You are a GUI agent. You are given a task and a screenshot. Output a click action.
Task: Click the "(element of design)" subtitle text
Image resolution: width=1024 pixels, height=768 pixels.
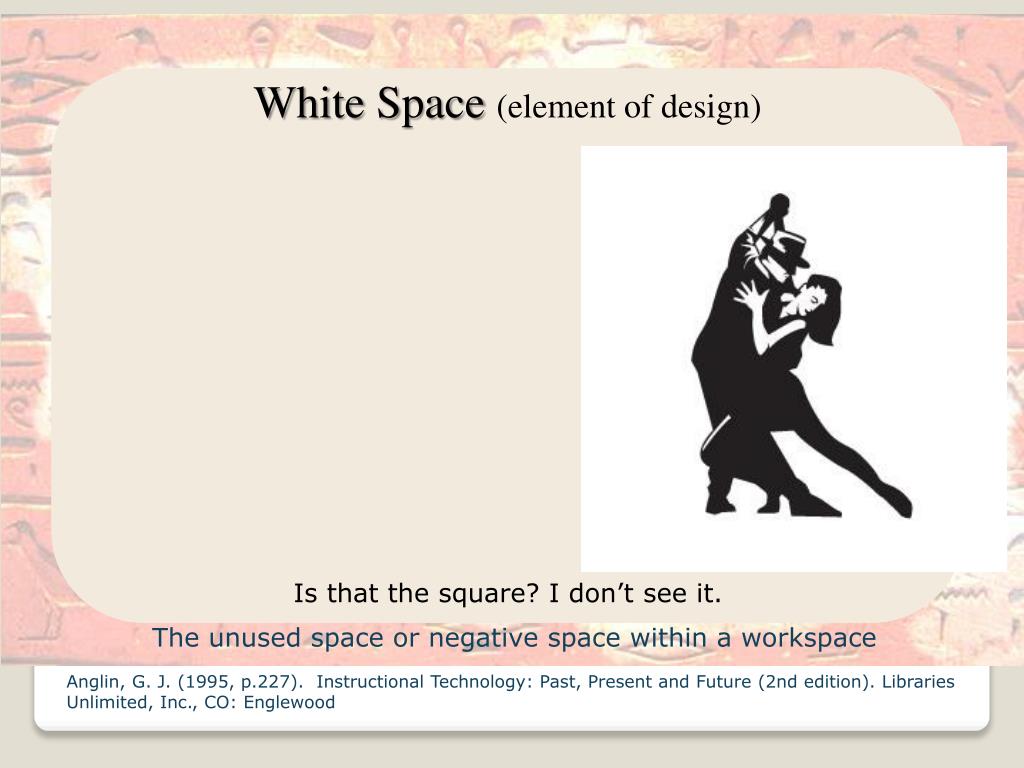point(629,107)
